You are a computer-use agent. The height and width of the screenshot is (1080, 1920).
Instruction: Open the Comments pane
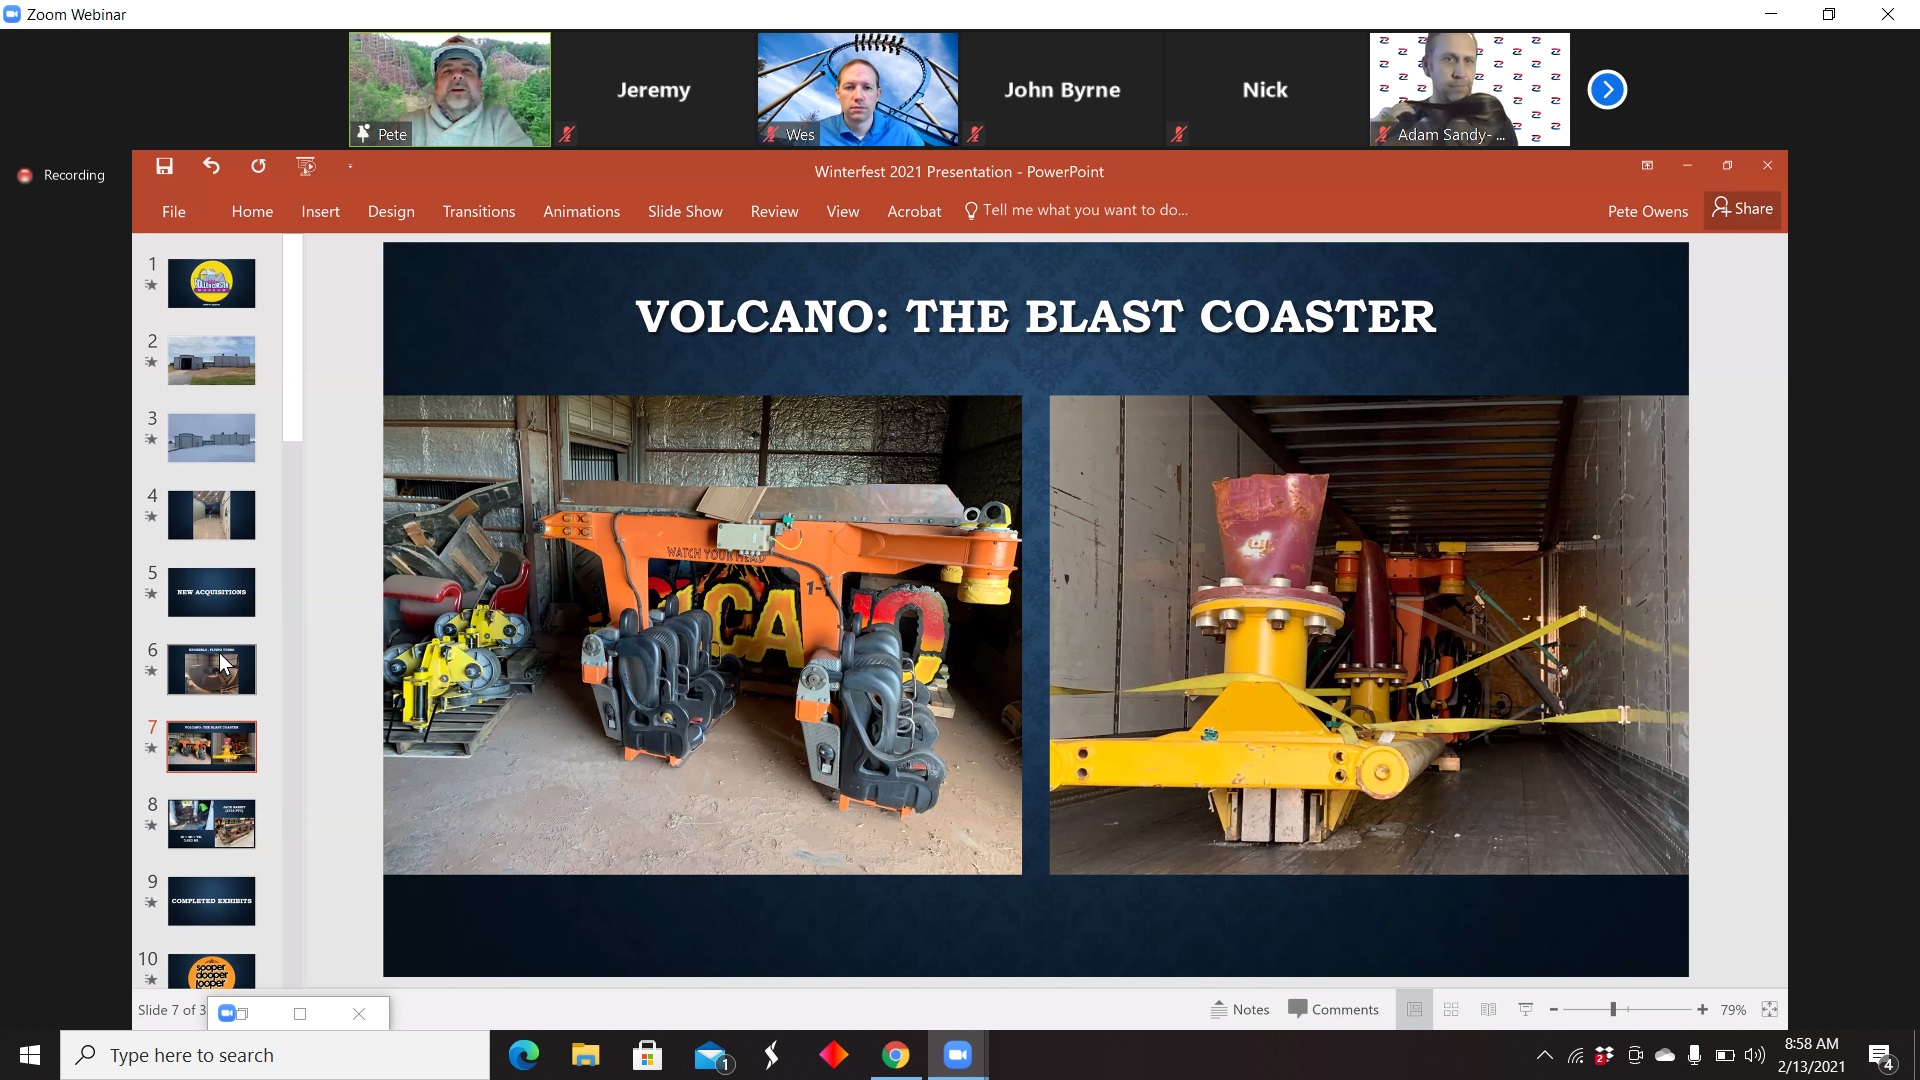[1333, 1009]
